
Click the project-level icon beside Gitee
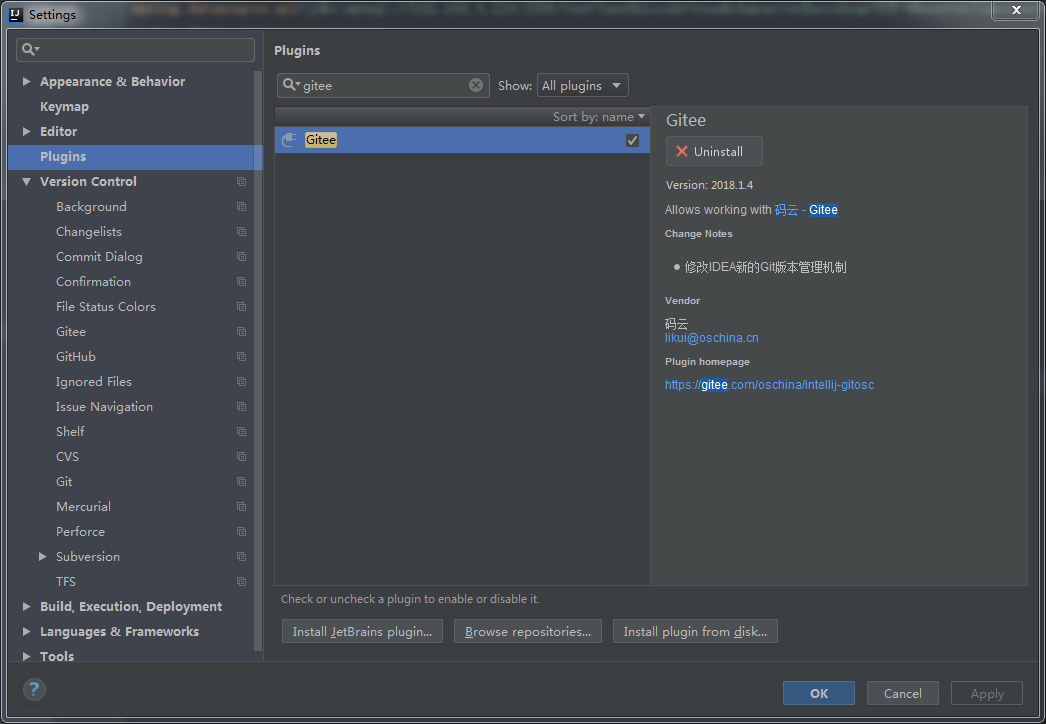pyautogui.click(x=241, y=332)
